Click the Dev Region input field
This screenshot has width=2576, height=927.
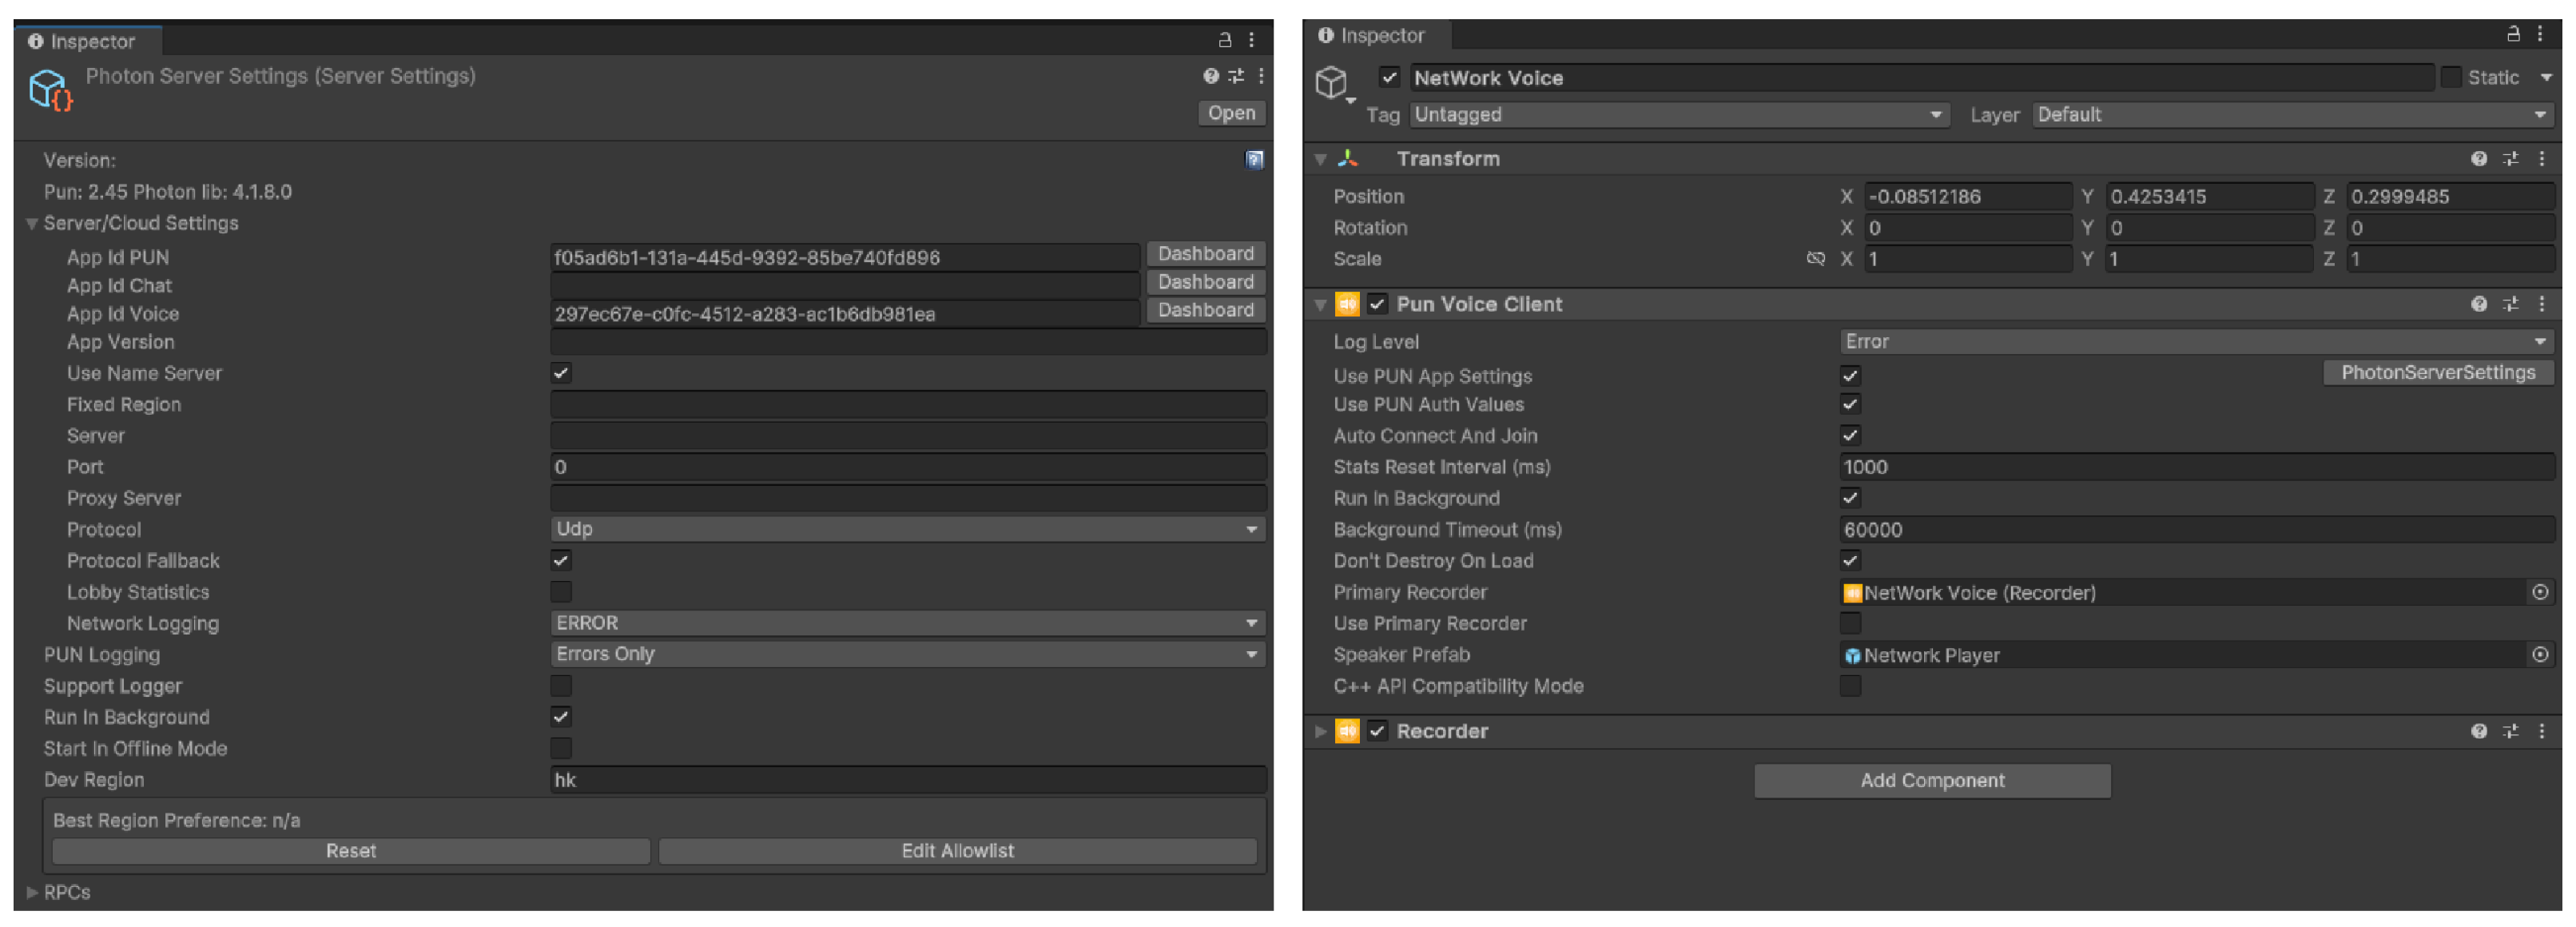(x=907, y=780)
